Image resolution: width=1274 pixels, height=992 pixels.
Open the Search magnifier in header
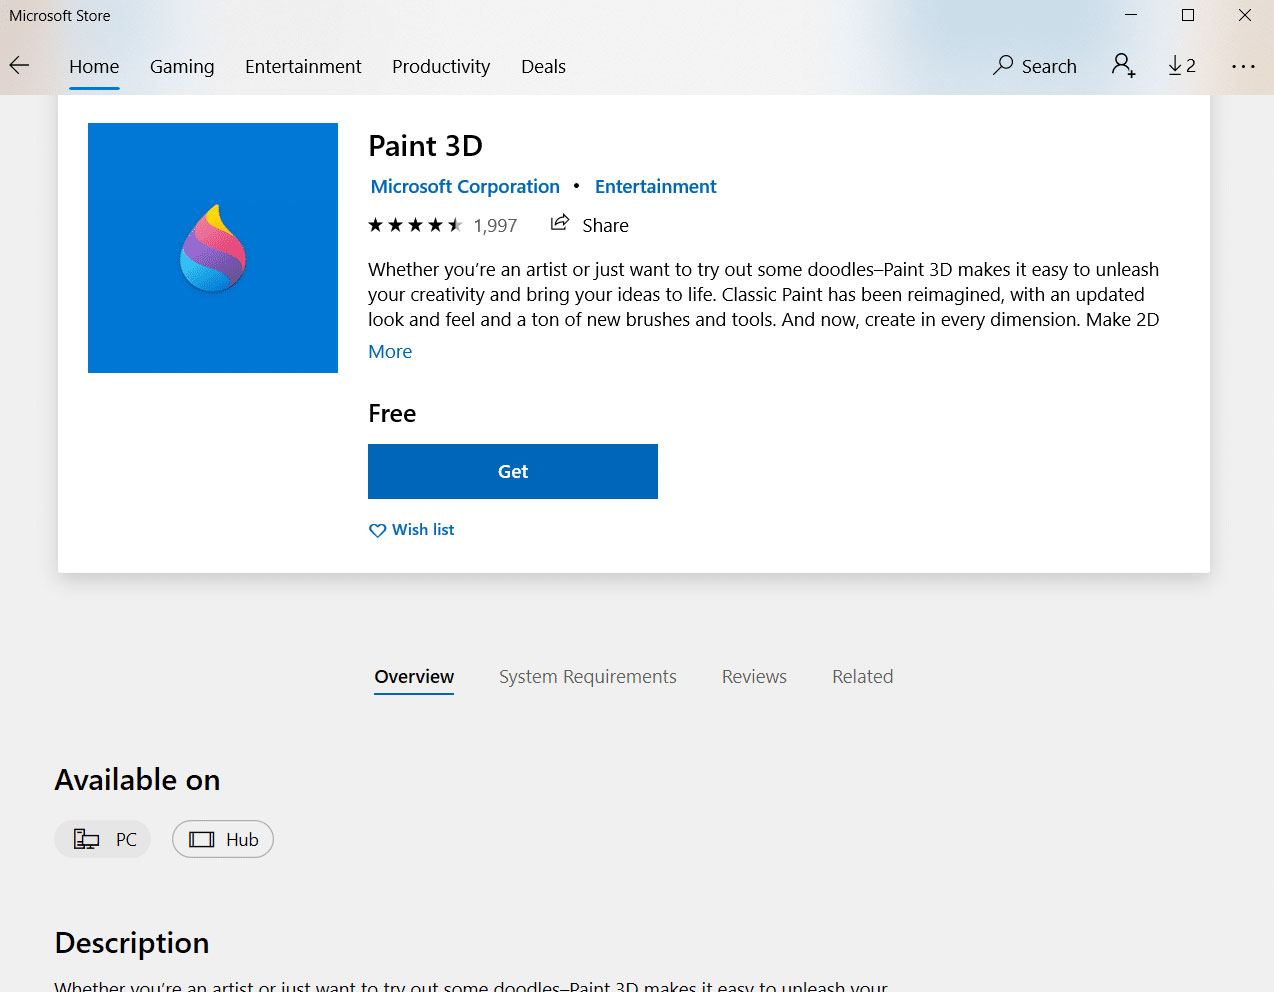click(1003, 66)
